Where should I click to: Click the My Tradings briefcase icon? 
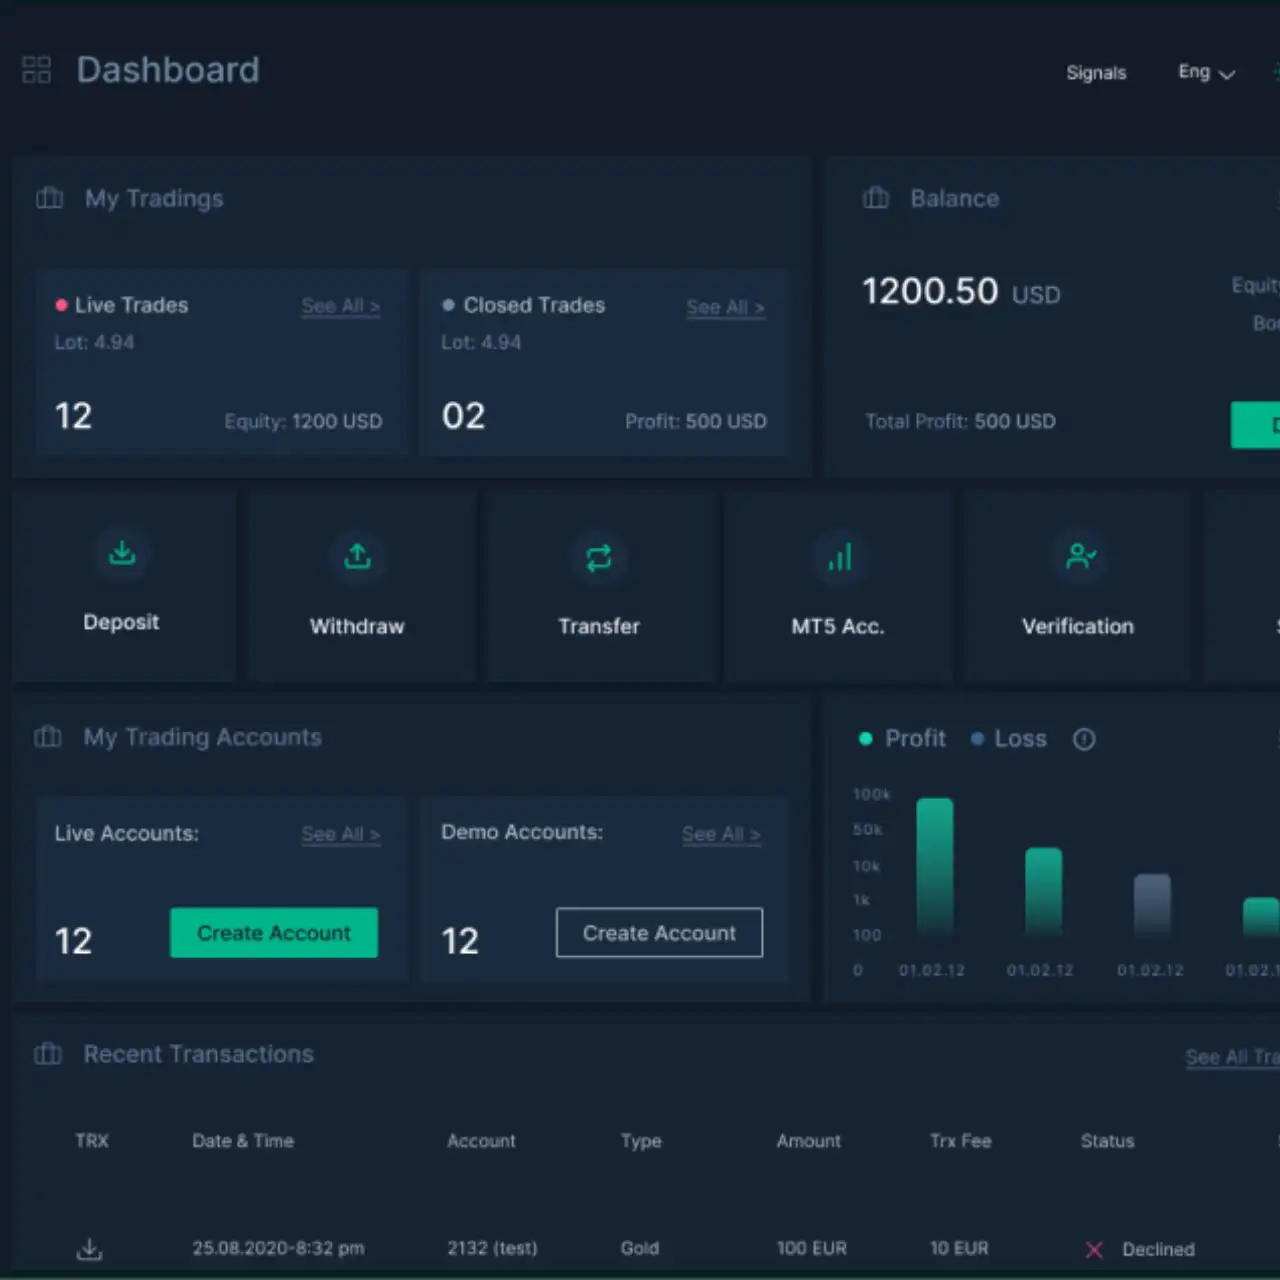pyautogui.click(x=50, y=198)
